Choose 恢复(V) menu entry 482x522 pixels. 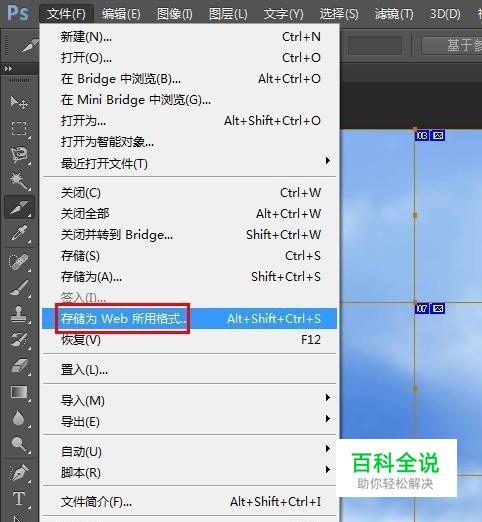[189, 339]
